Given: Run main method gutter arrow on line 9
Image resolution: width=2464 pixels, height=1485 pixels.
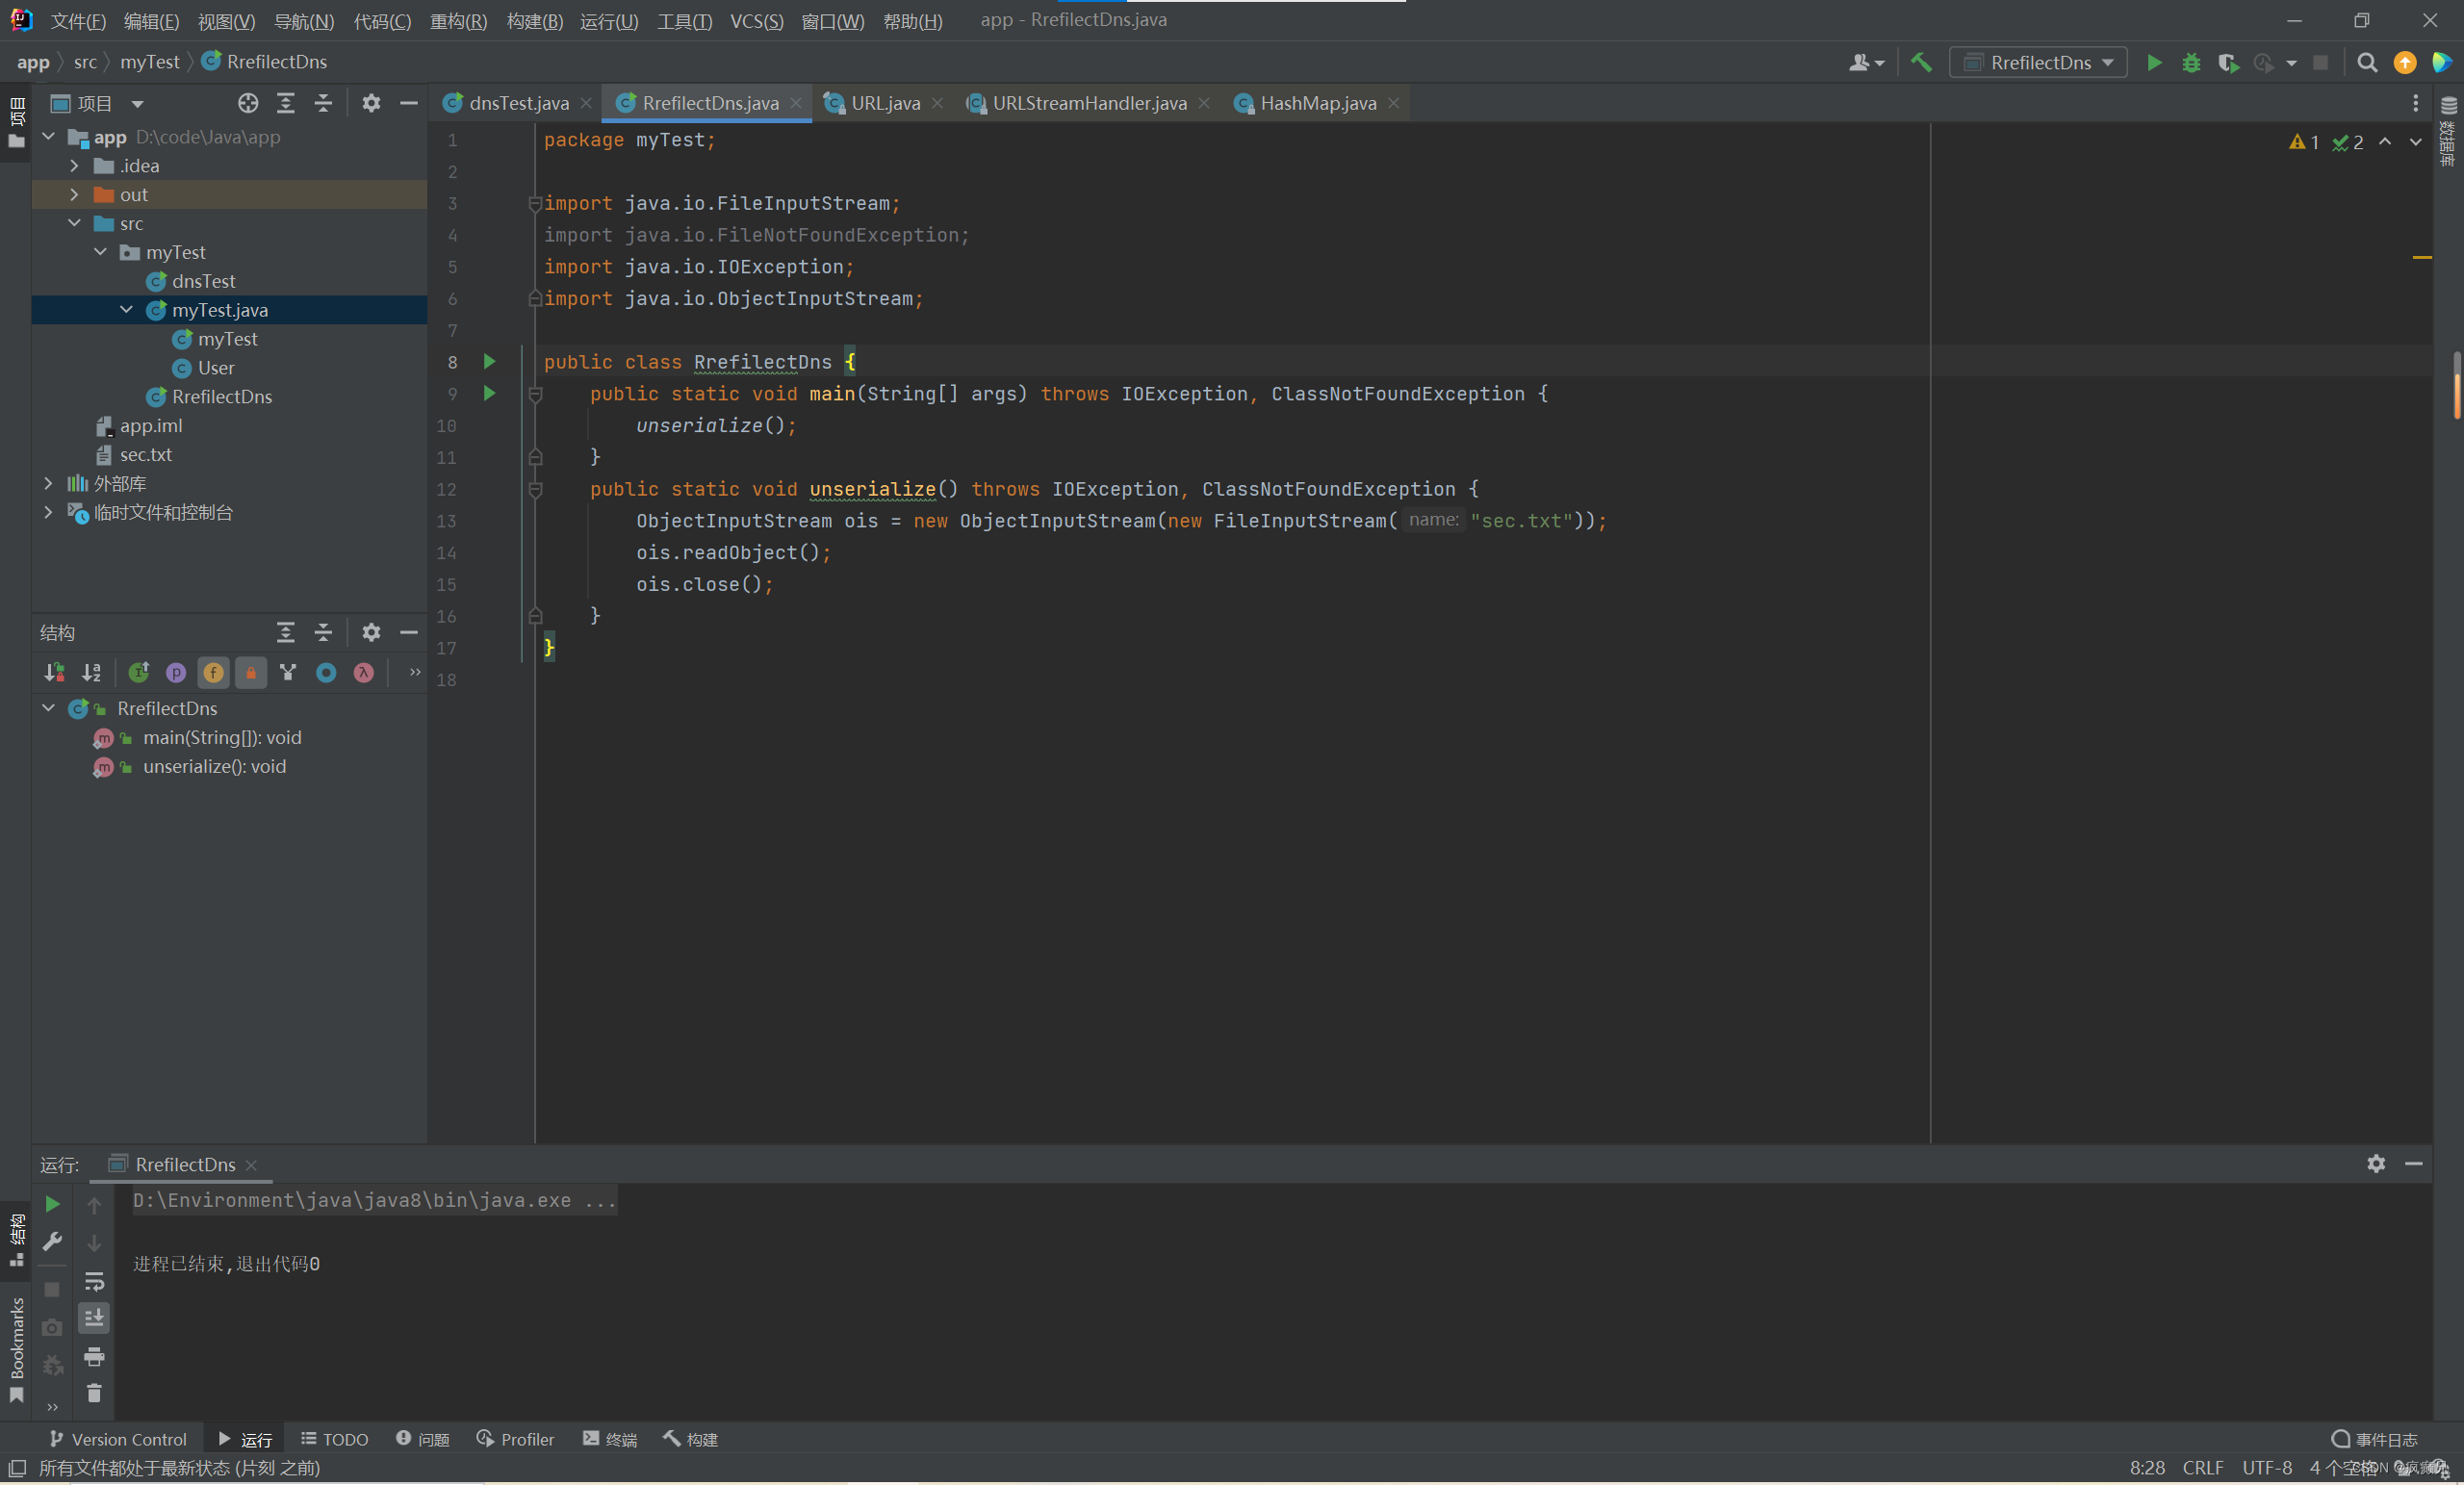Looking at the screenshot, I should [490, 393].
